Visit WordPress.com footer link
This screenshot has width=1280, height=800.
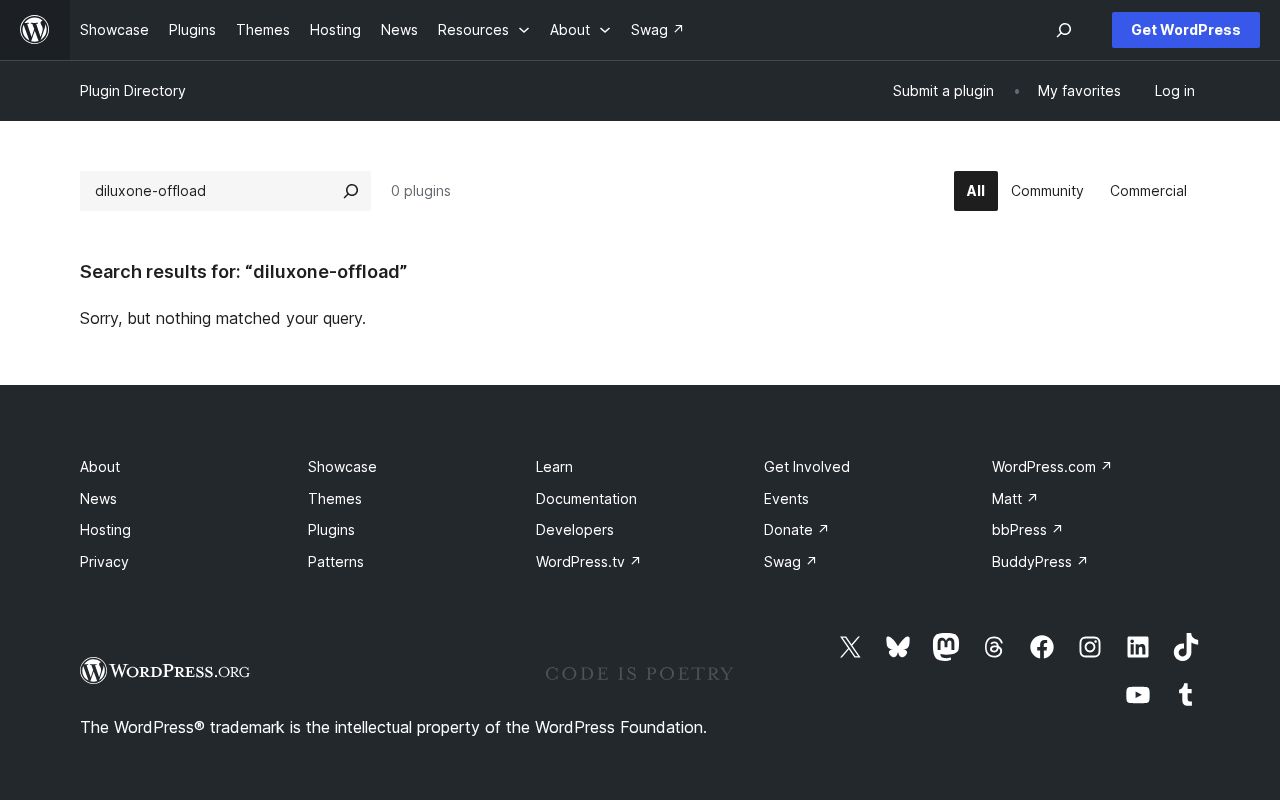pyautogui.click(x=1052, y=467)
